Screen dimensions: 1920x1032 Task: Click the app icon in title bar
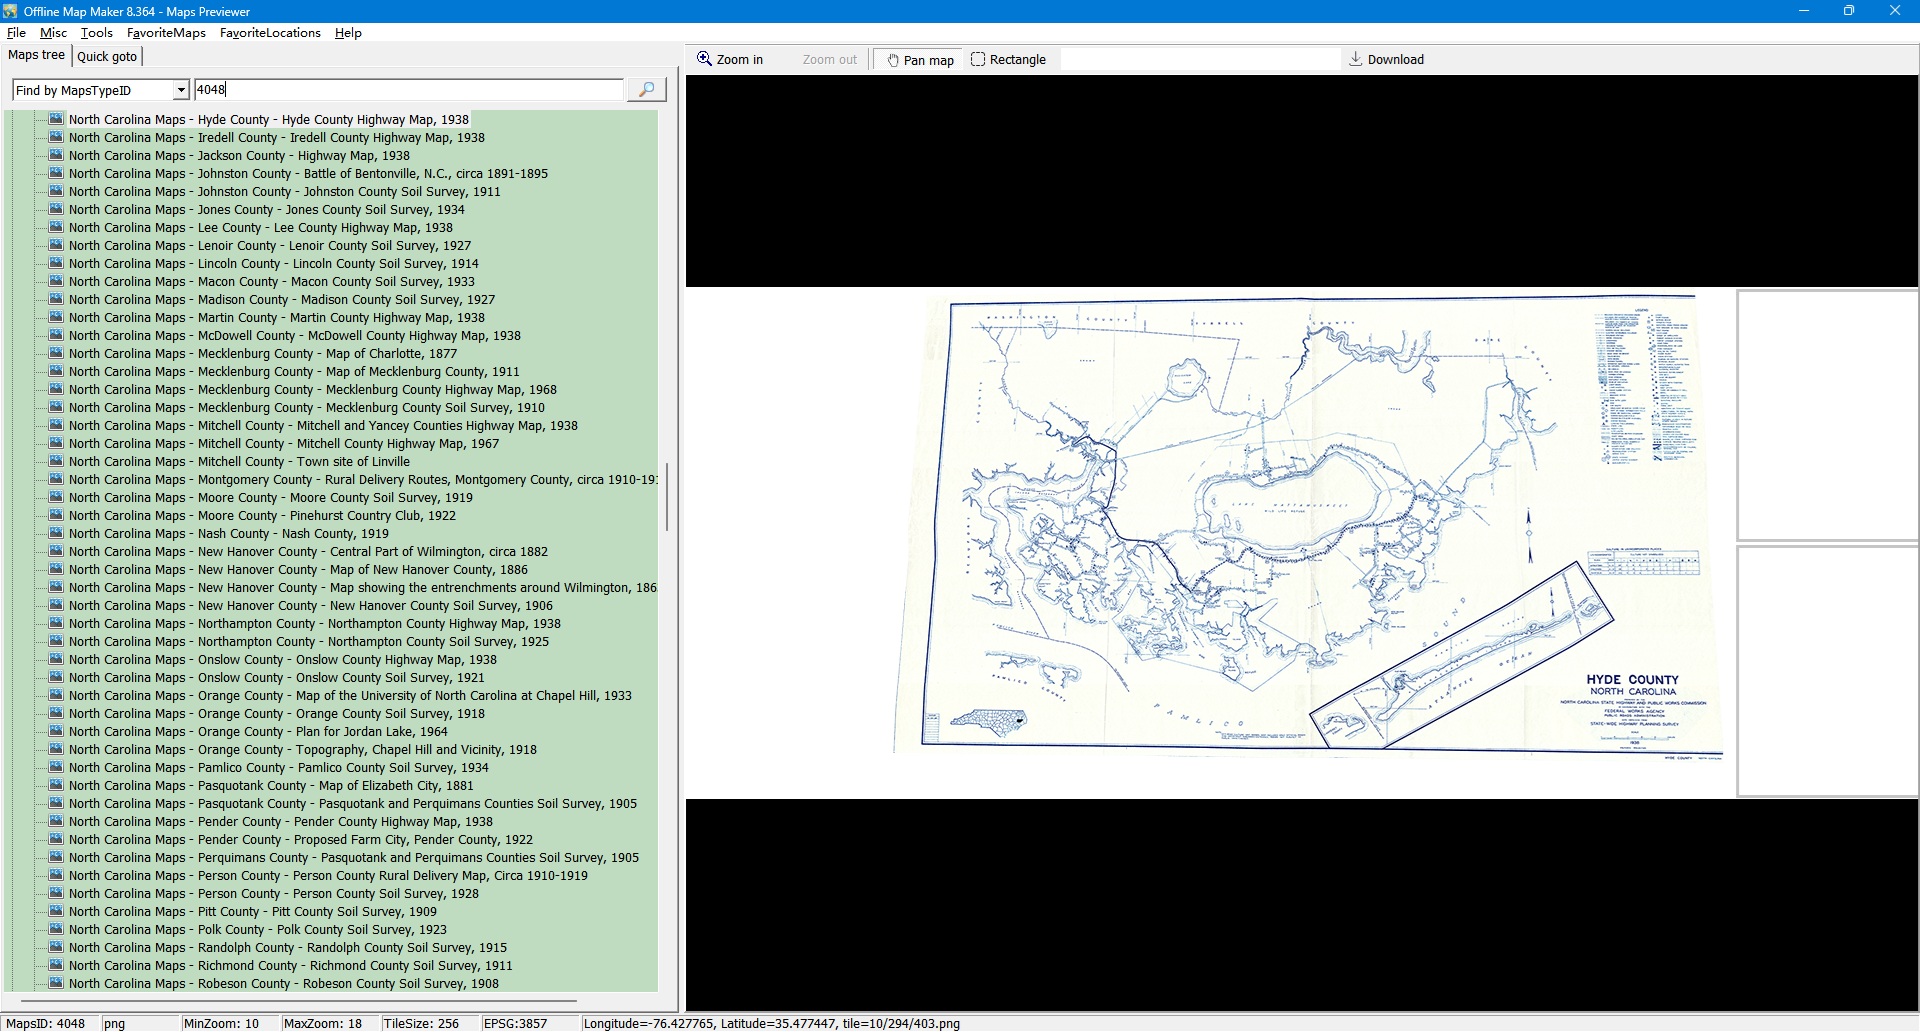[x=10, y=11]
